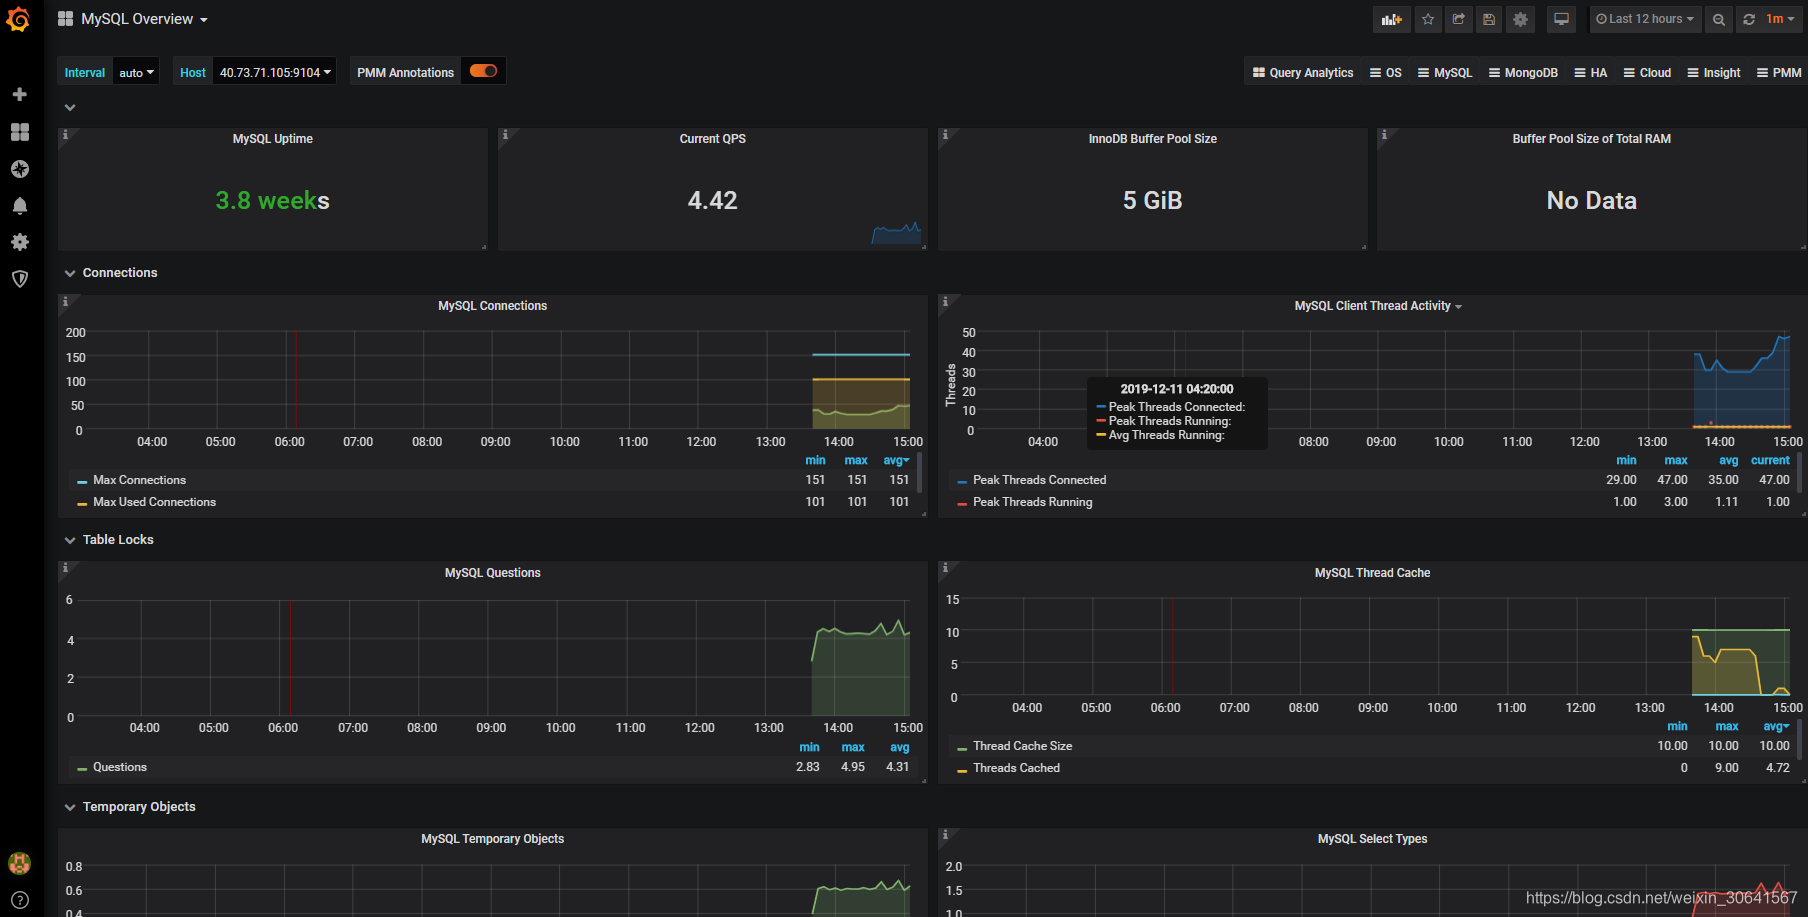Open the MongoDB dashboards menu
This screenshot has width=1808, height=917.
click(x=1523, y=72)
